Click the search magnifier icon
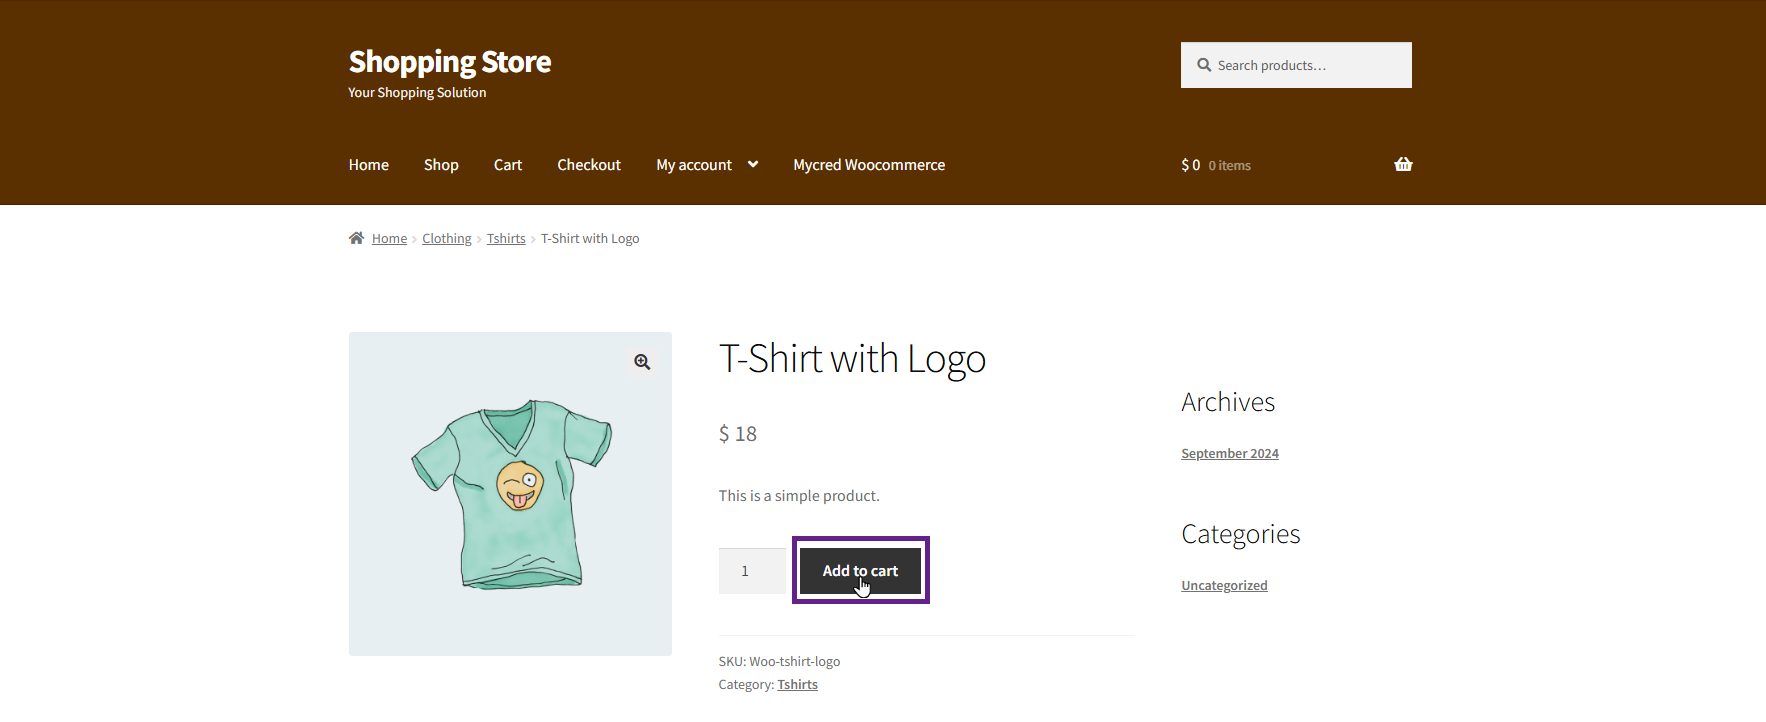 tap(1204, 65)
